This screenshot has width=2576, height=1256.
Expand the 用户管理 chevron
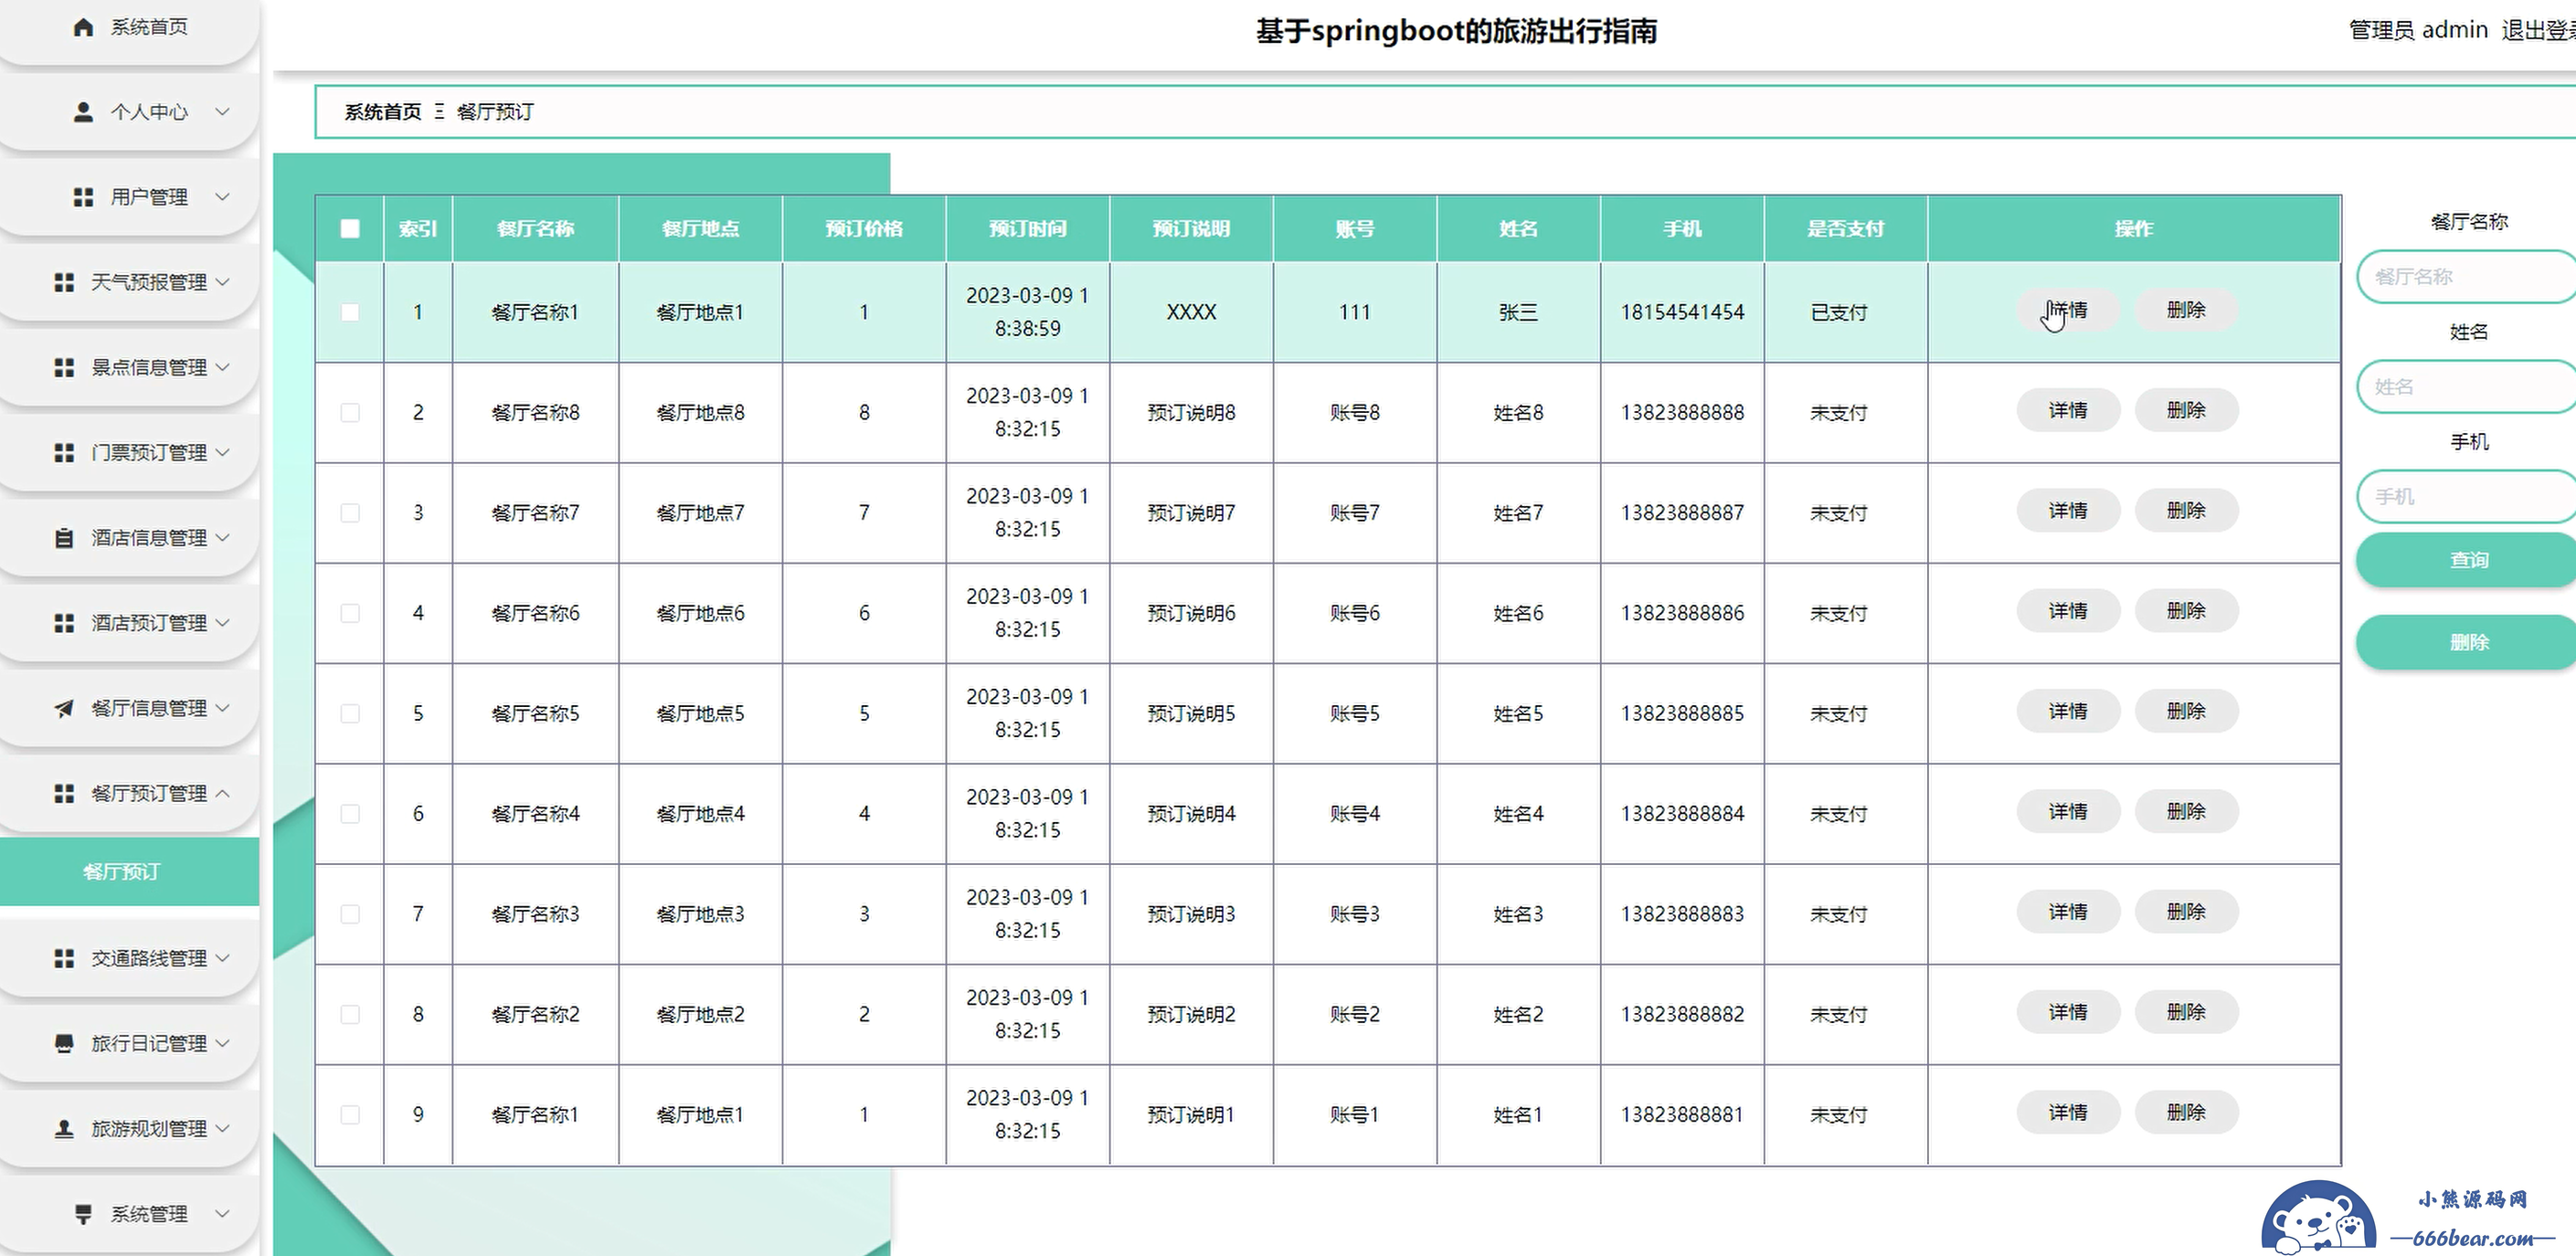click(x=223, y=197)
